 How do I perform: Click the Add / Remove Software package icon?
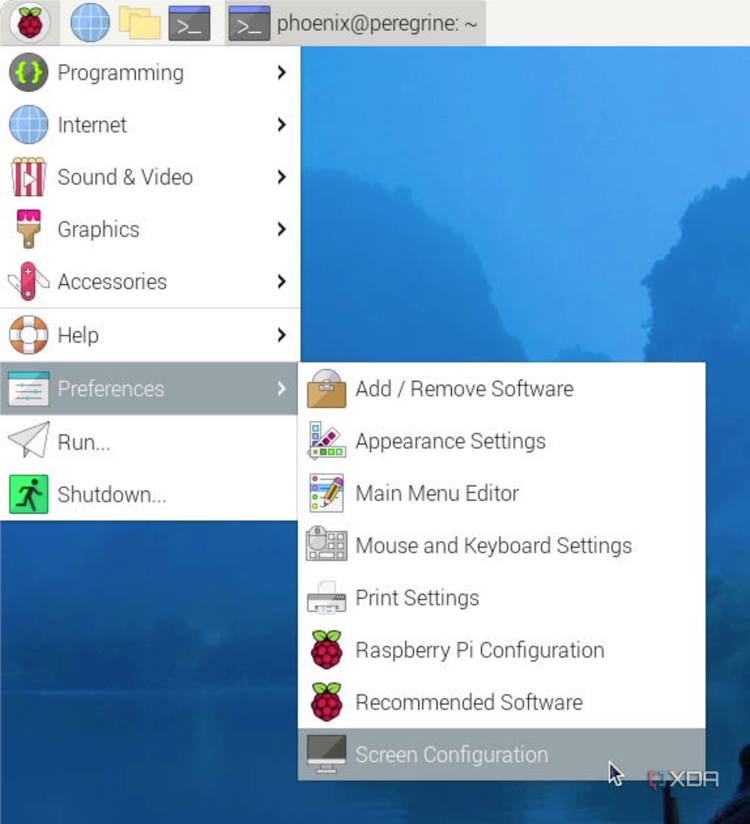[327, 389]
